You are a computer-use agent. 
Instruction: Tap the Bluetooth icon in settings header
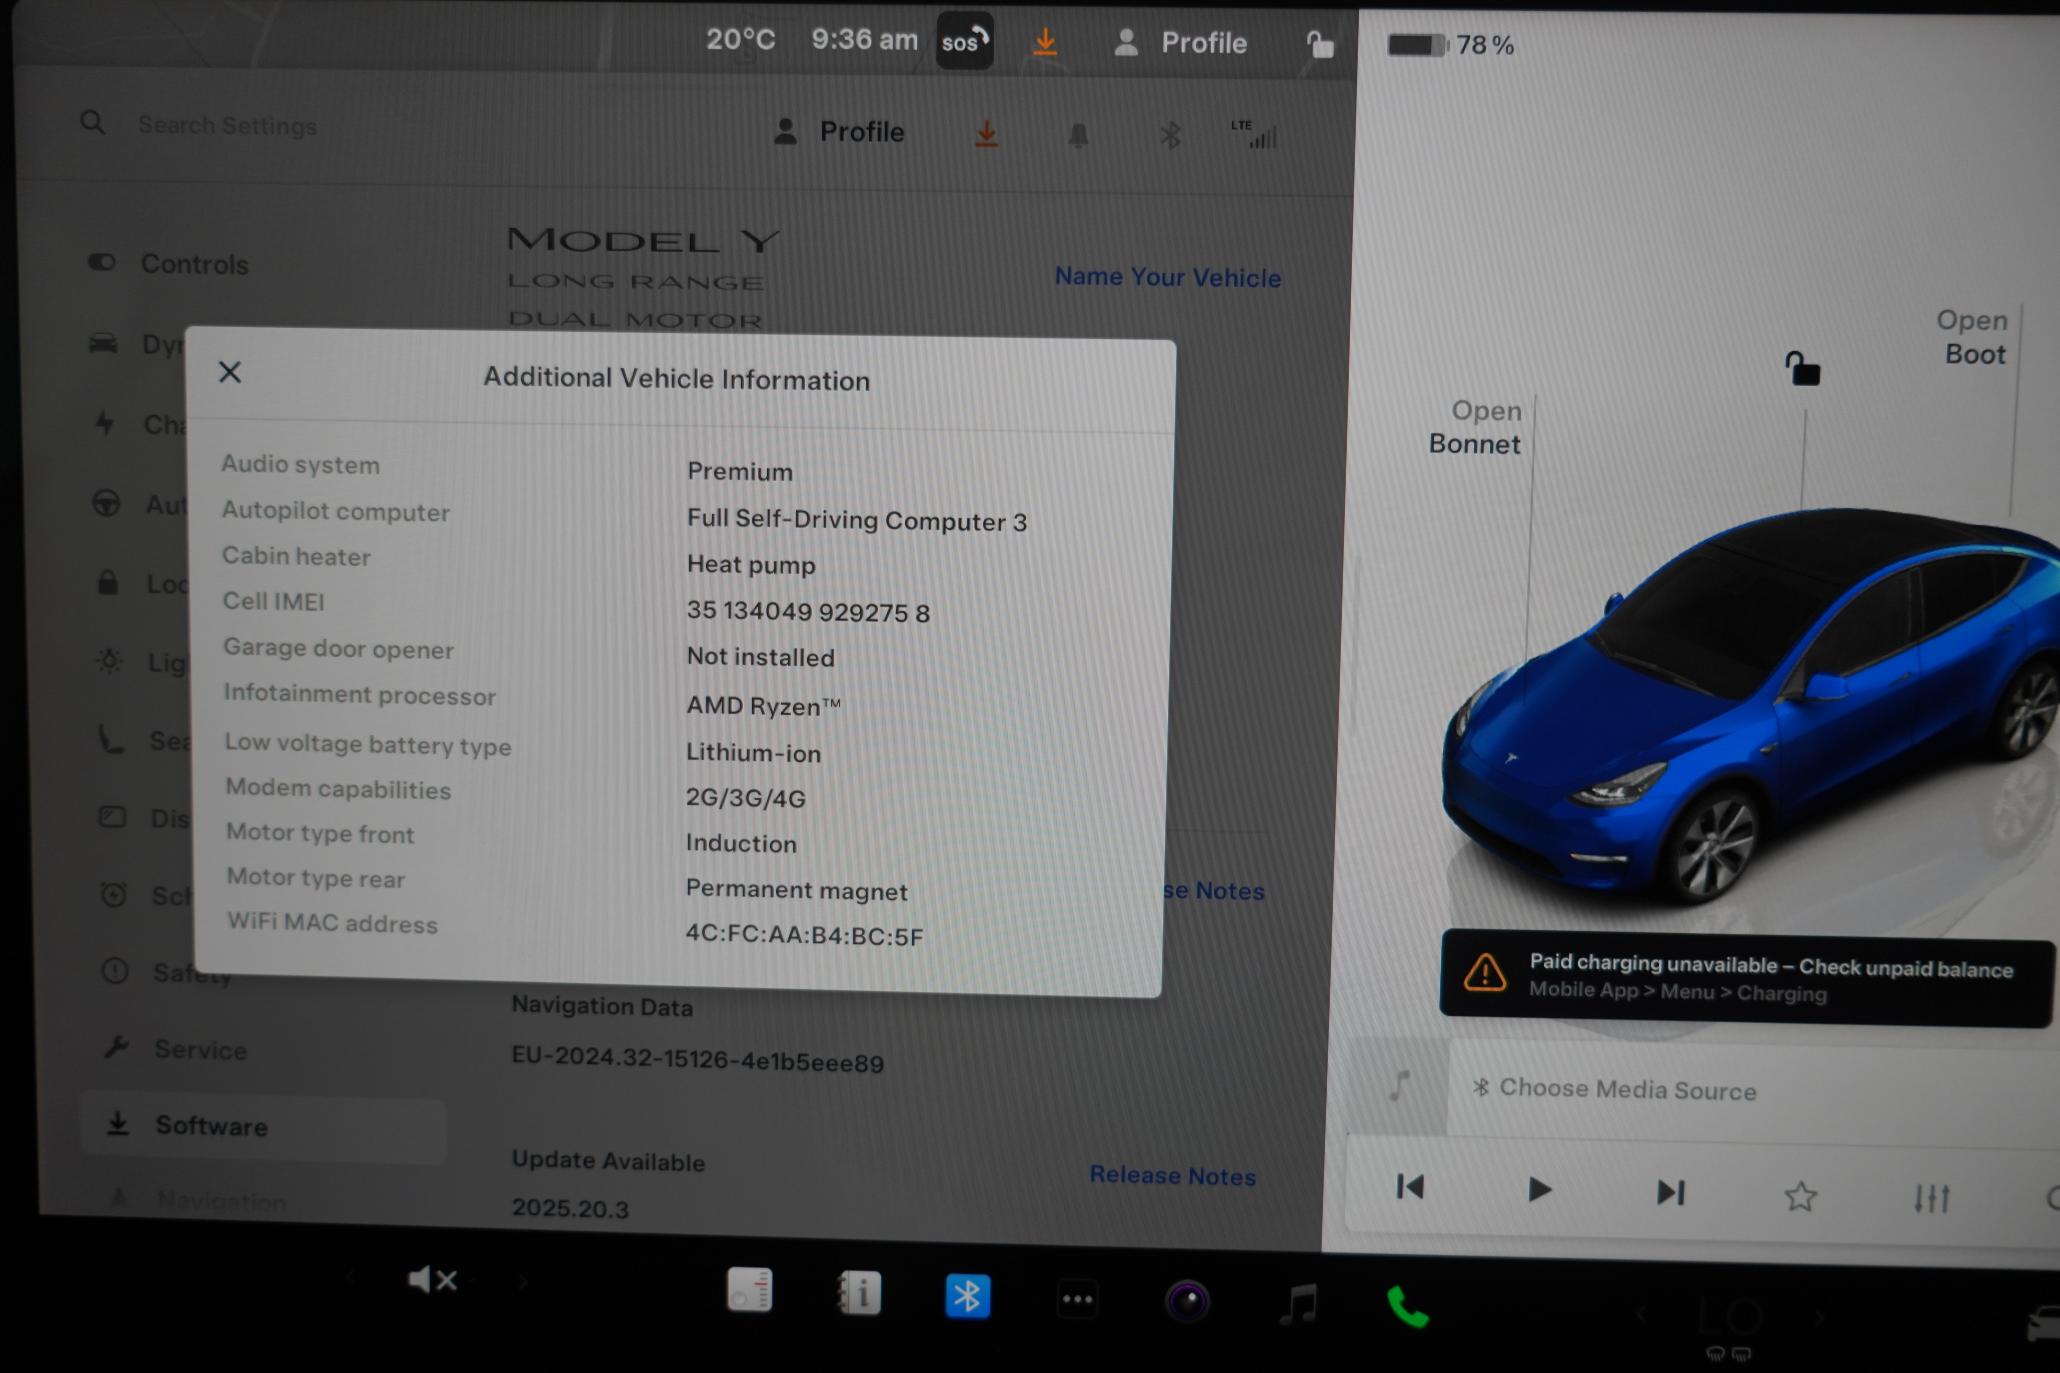[x=1170, y=135]
